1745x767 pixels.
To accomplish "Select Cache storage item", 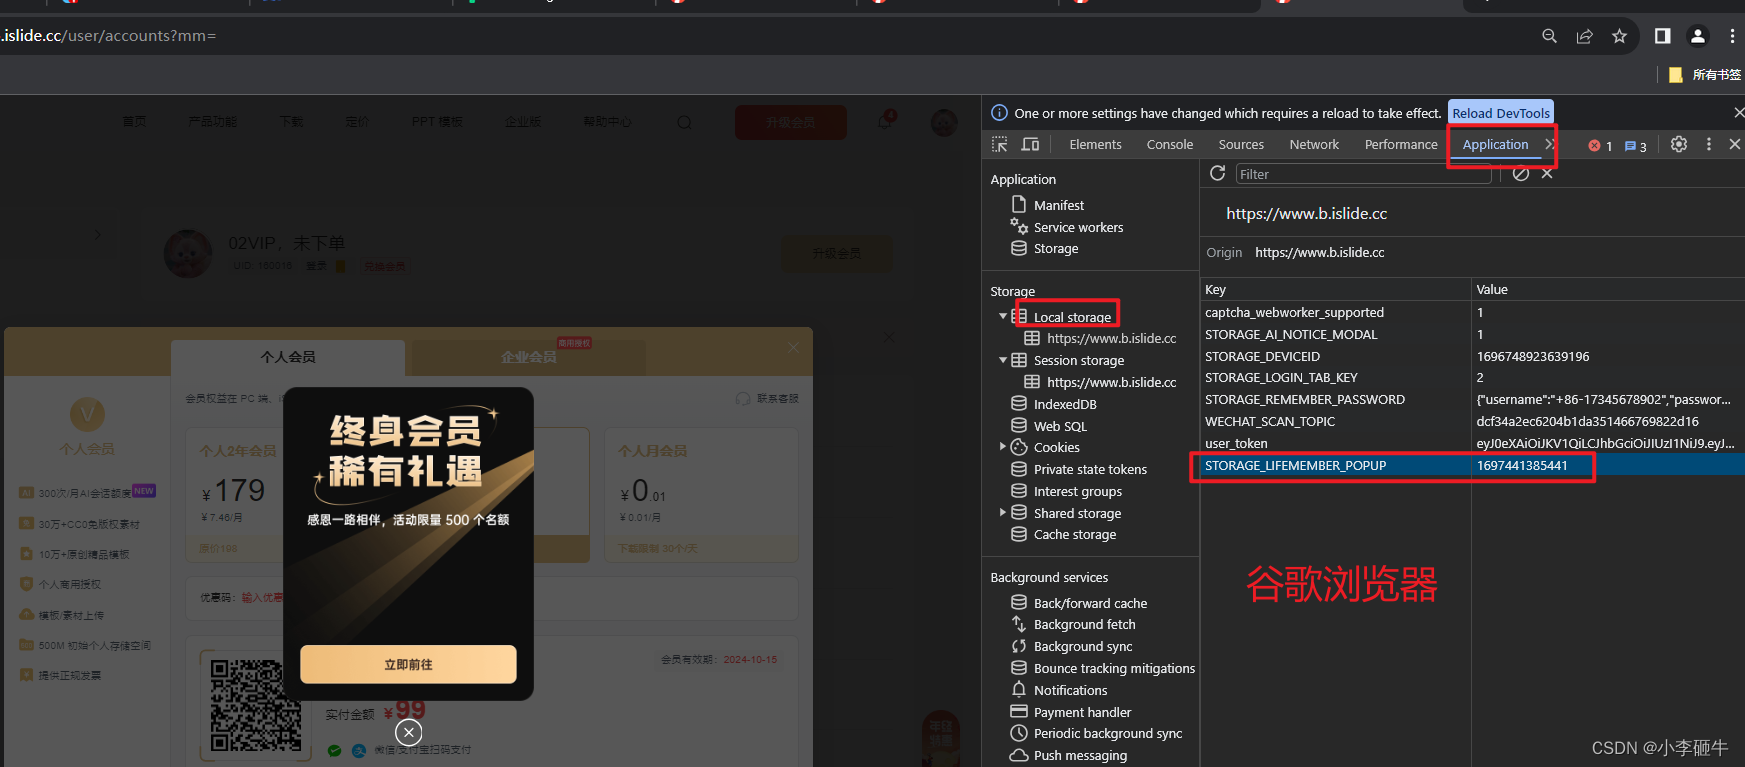I will 1074,534.
